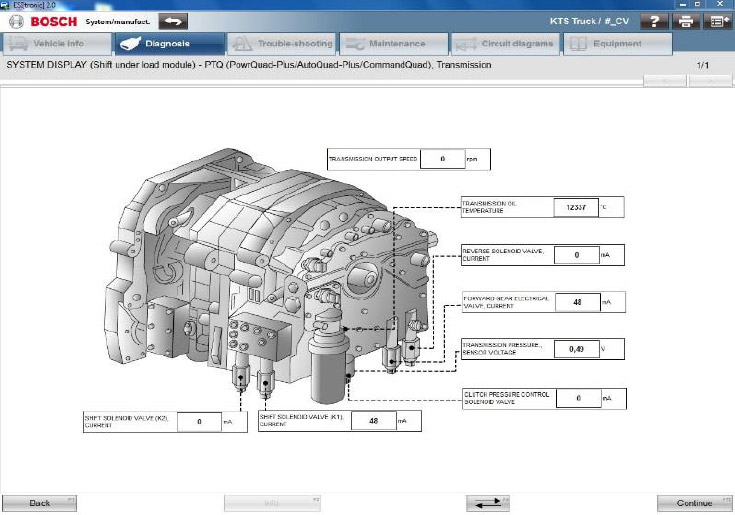Click the transmission output speed value field
Viewport: 735px width, 515px height.
point(442,159)
